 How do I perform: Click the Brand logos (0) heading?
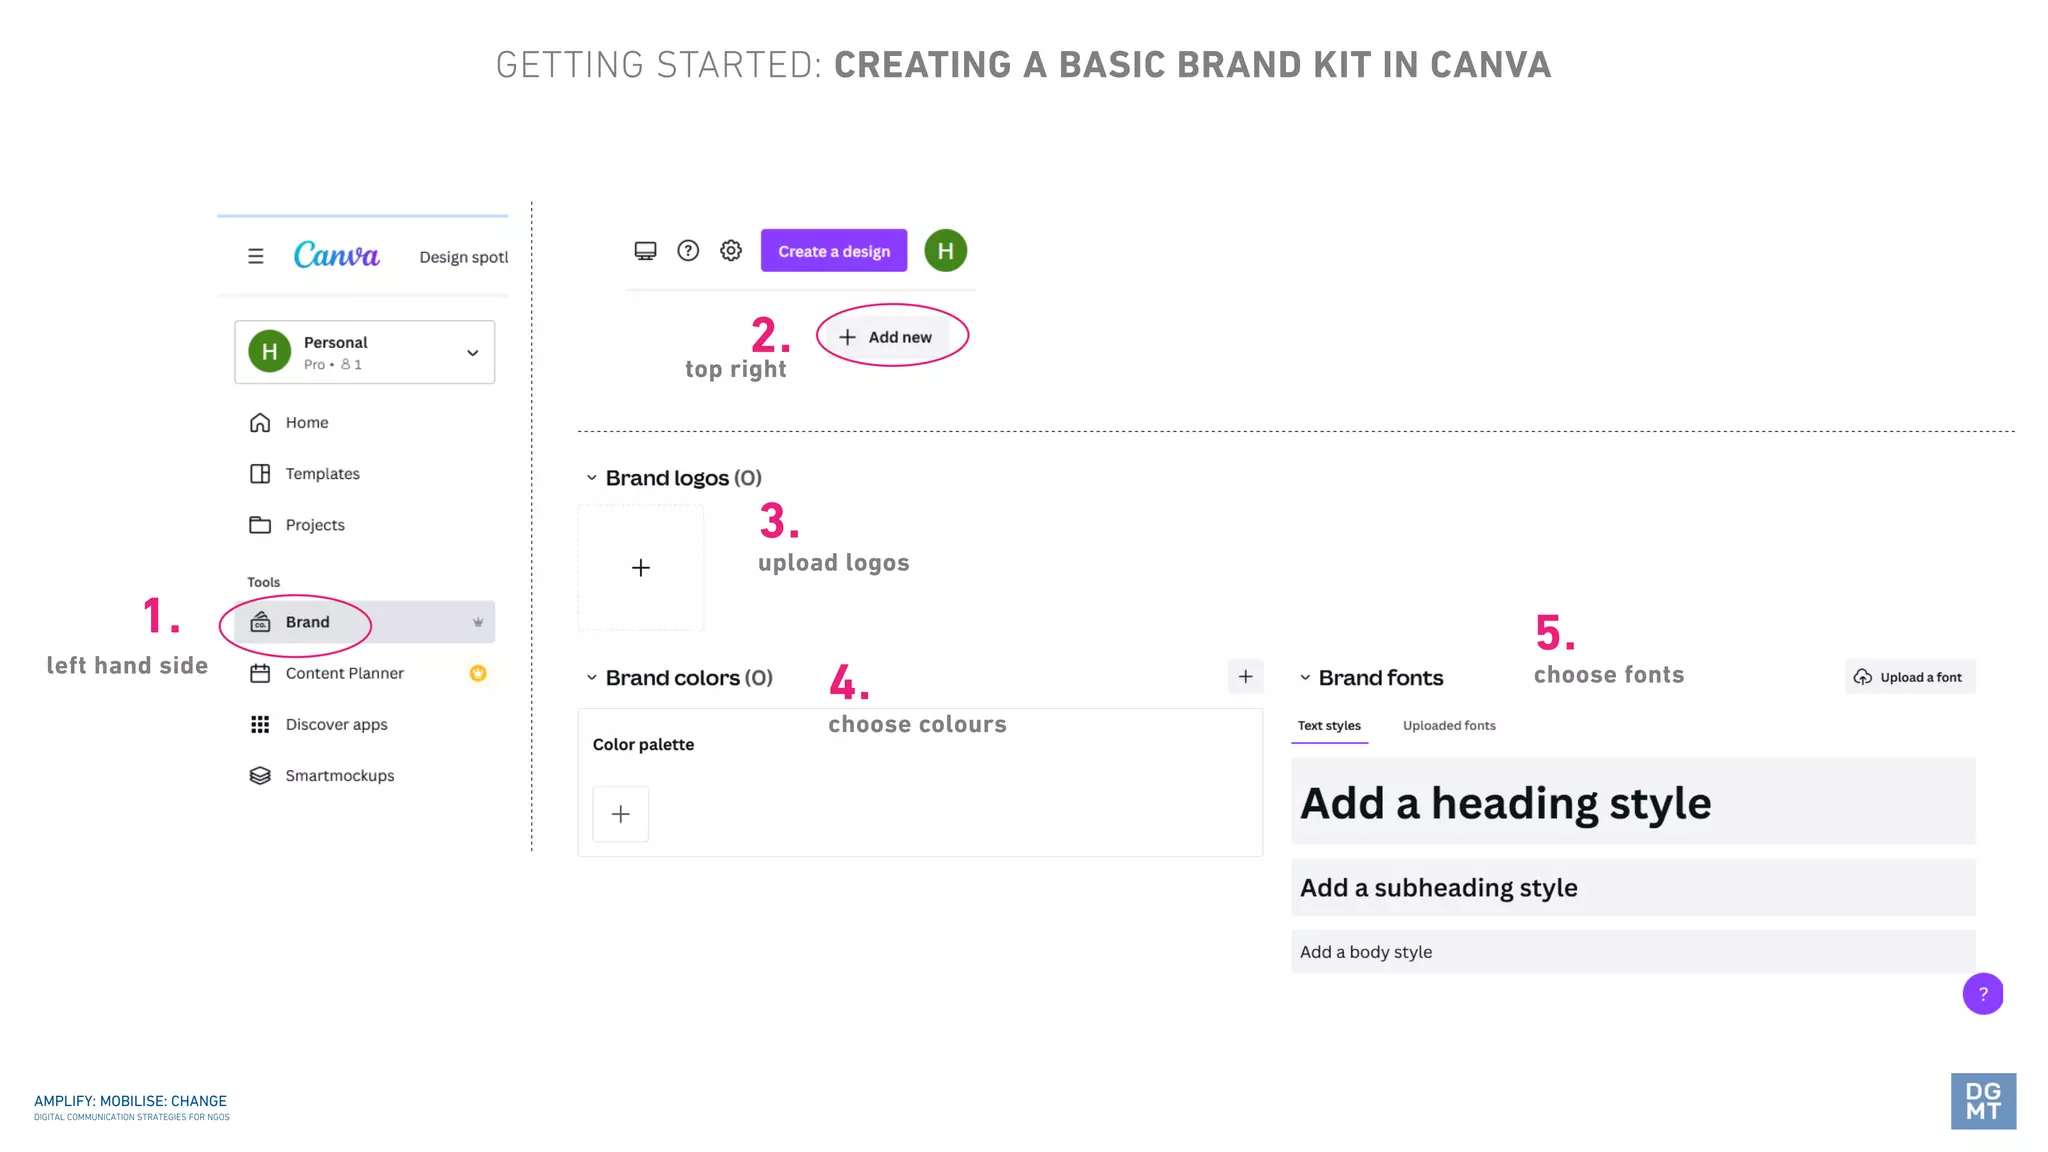click(x=684, y=478)
